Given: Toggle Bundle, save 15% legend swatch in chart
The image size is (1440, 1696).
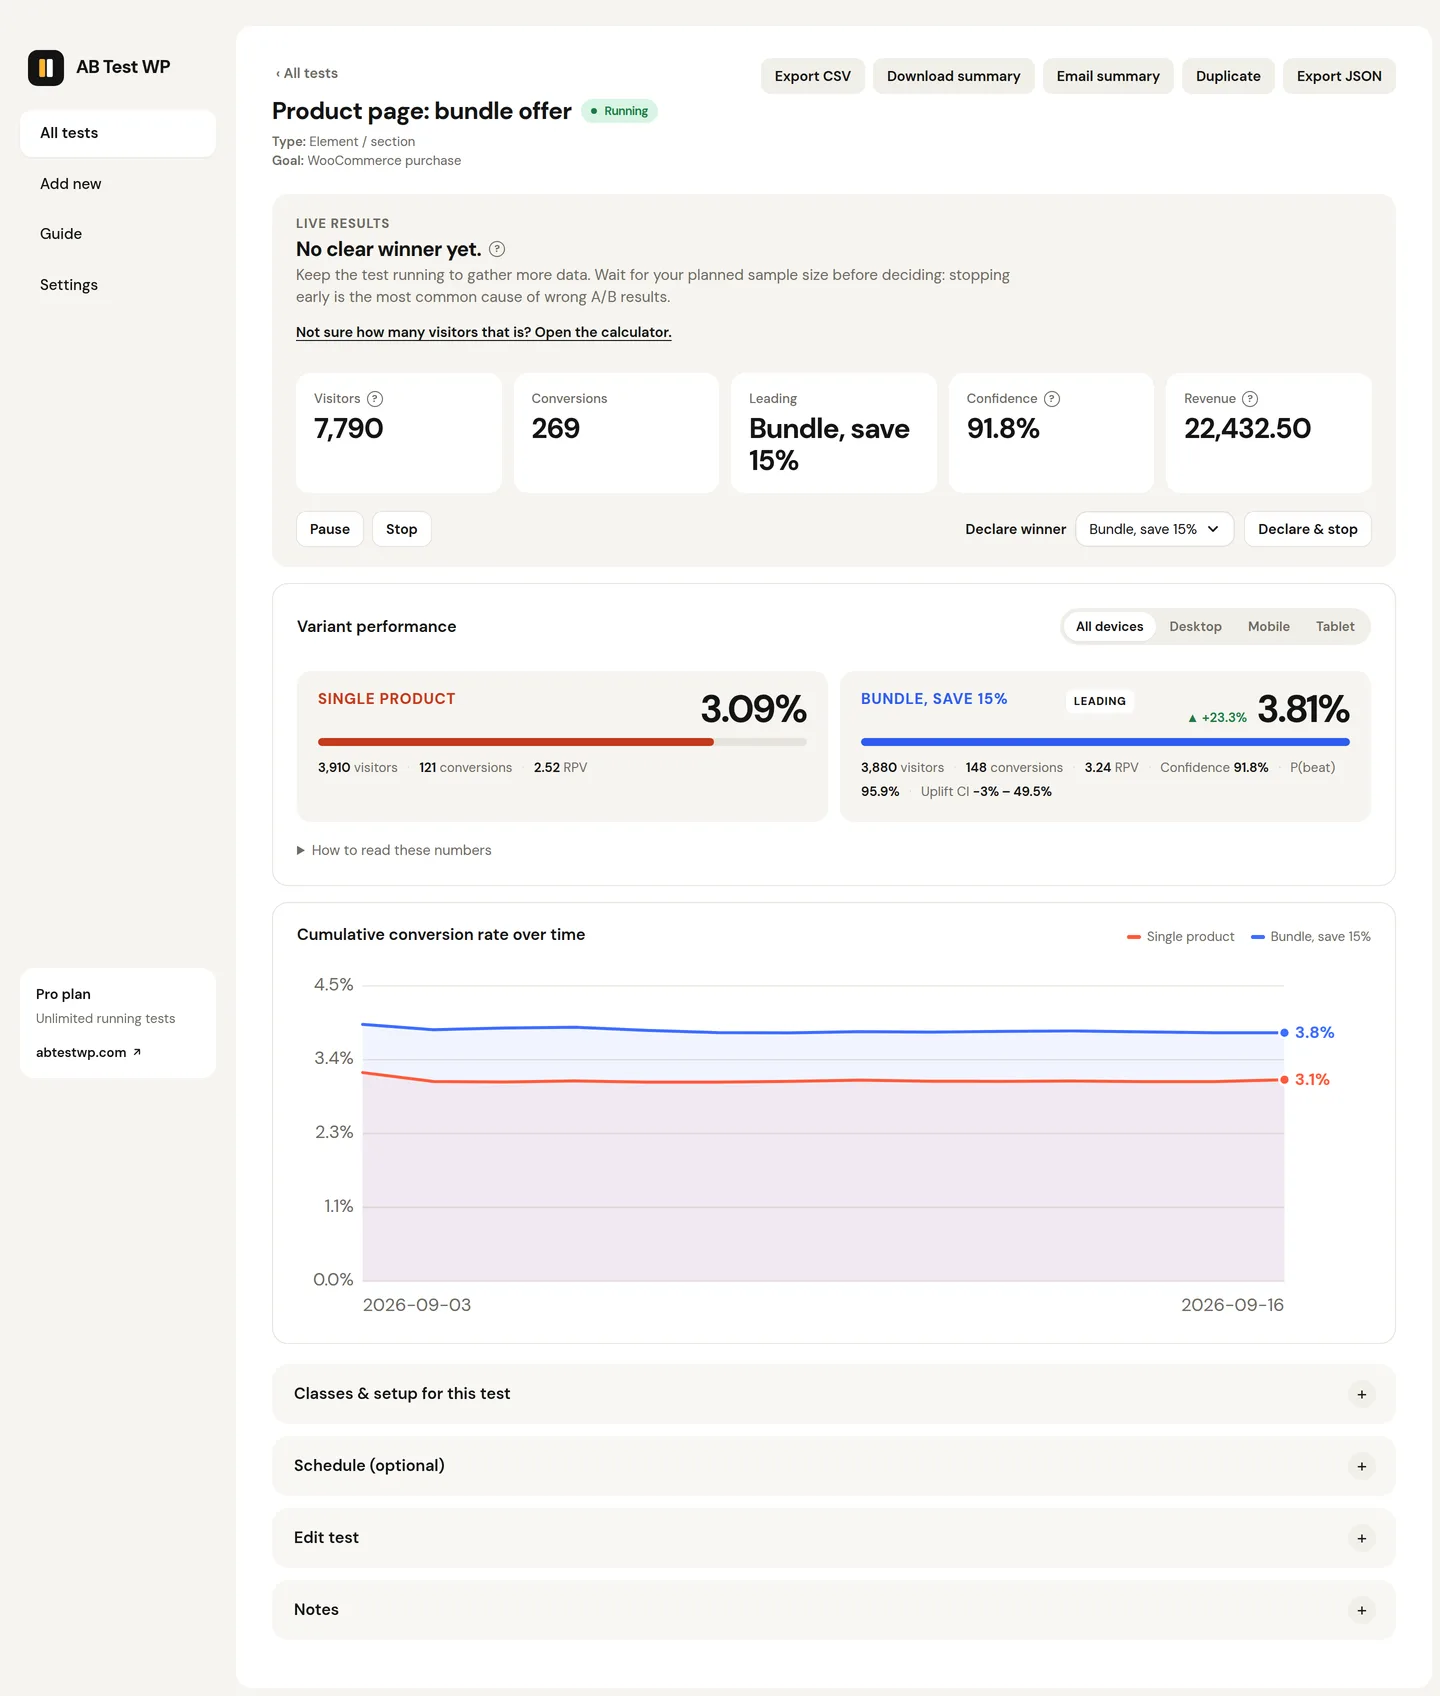Looking at the screenshot, I should 1258,937.
